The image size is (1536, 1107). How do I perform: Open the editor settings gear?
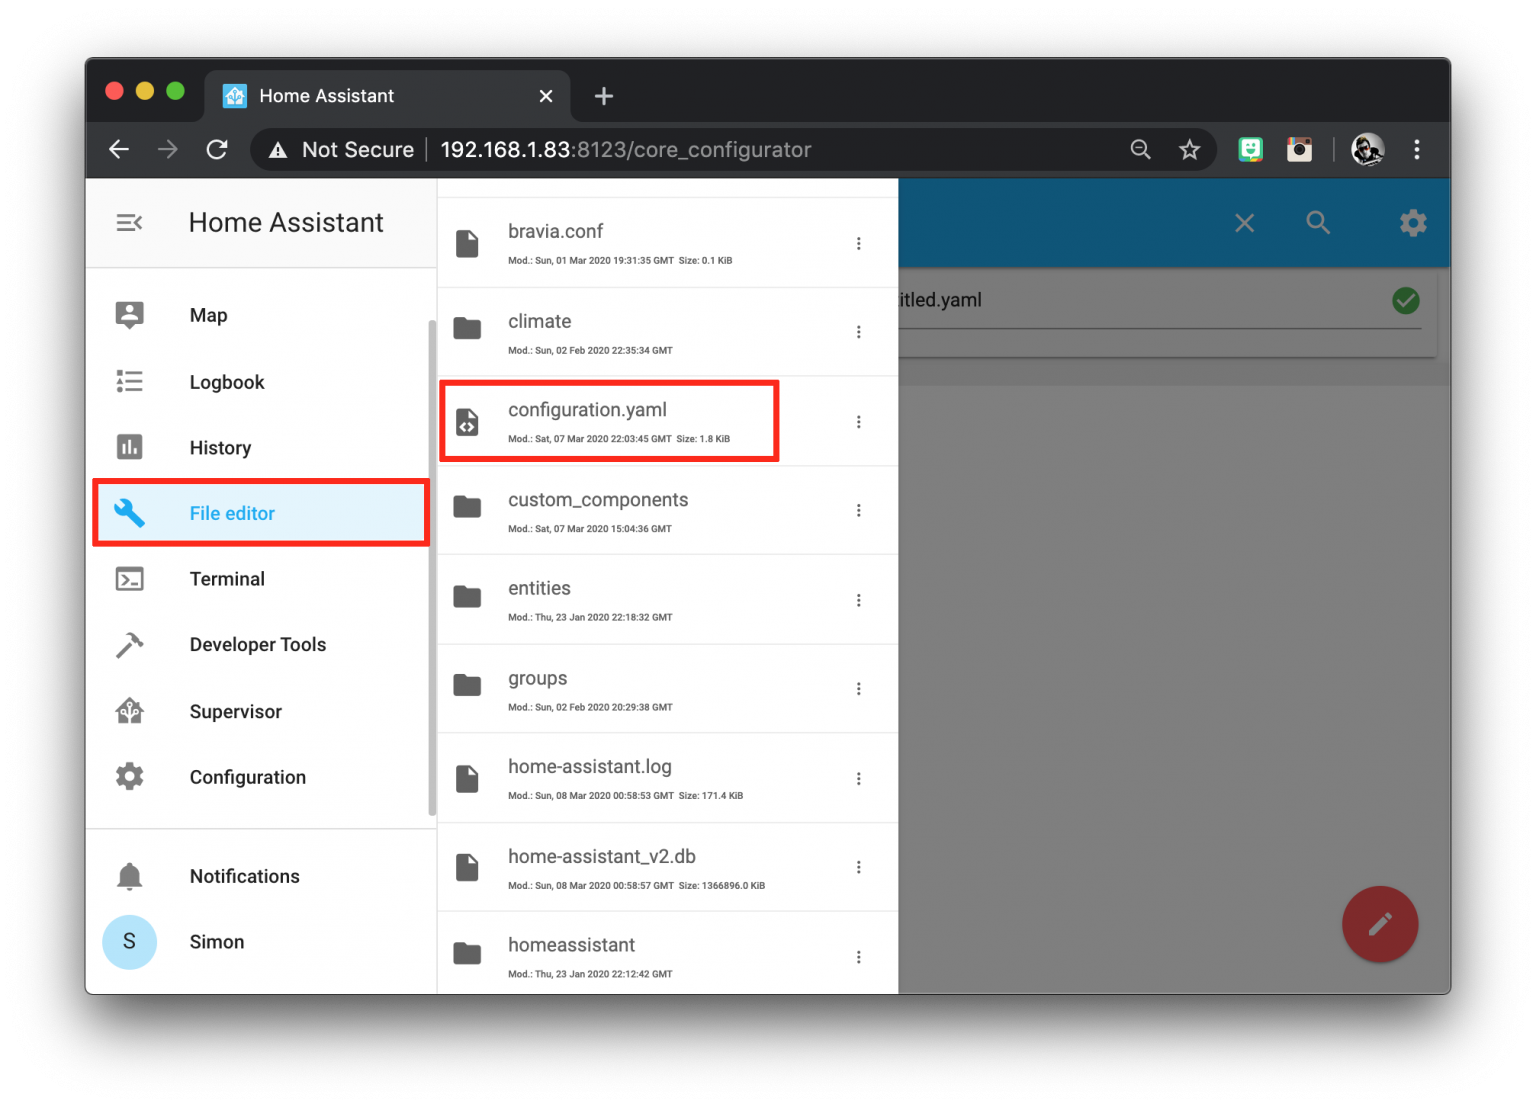pos(1412,222)
